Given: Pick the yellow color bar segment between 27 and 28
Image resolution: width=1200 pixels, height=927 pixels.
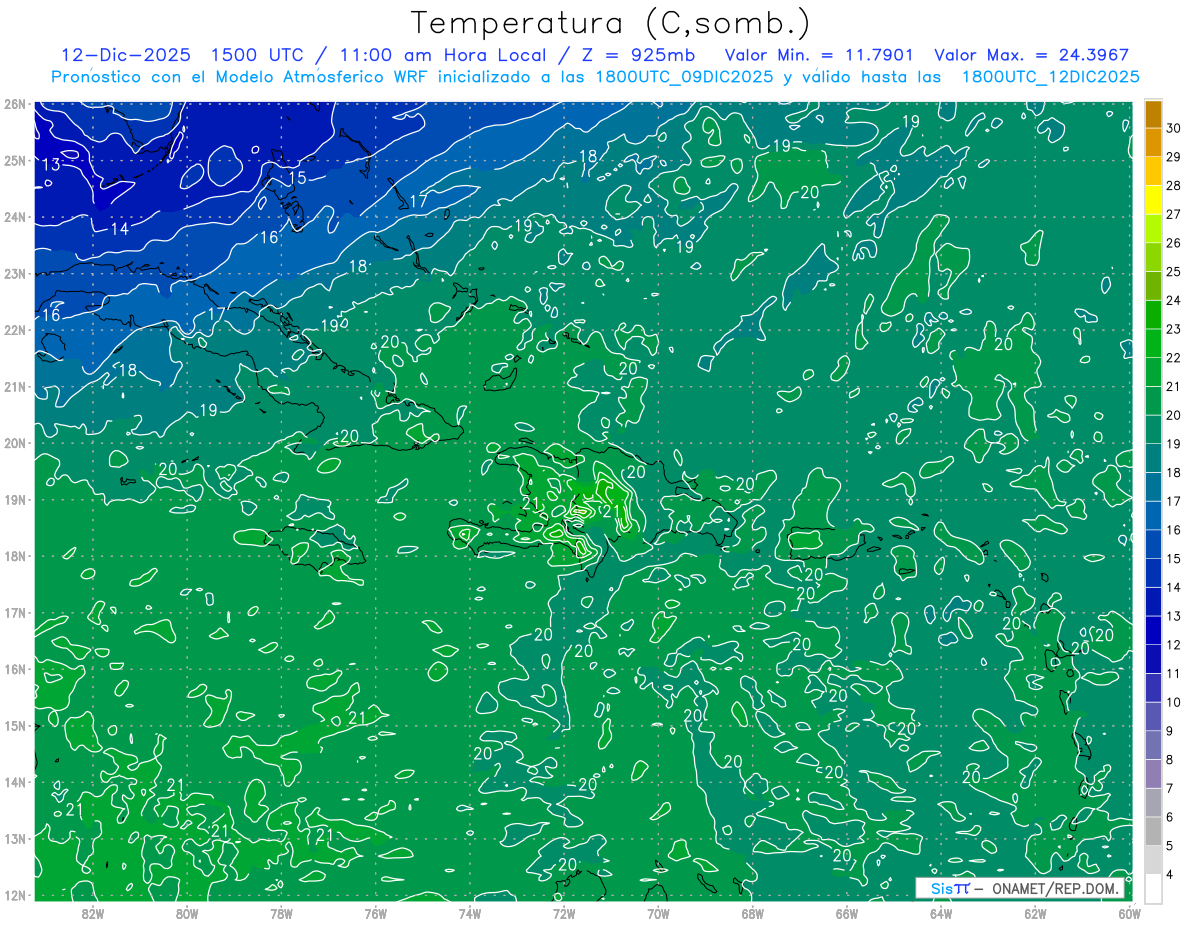Looking at the screenshot, I should (x=1153, y=200).
